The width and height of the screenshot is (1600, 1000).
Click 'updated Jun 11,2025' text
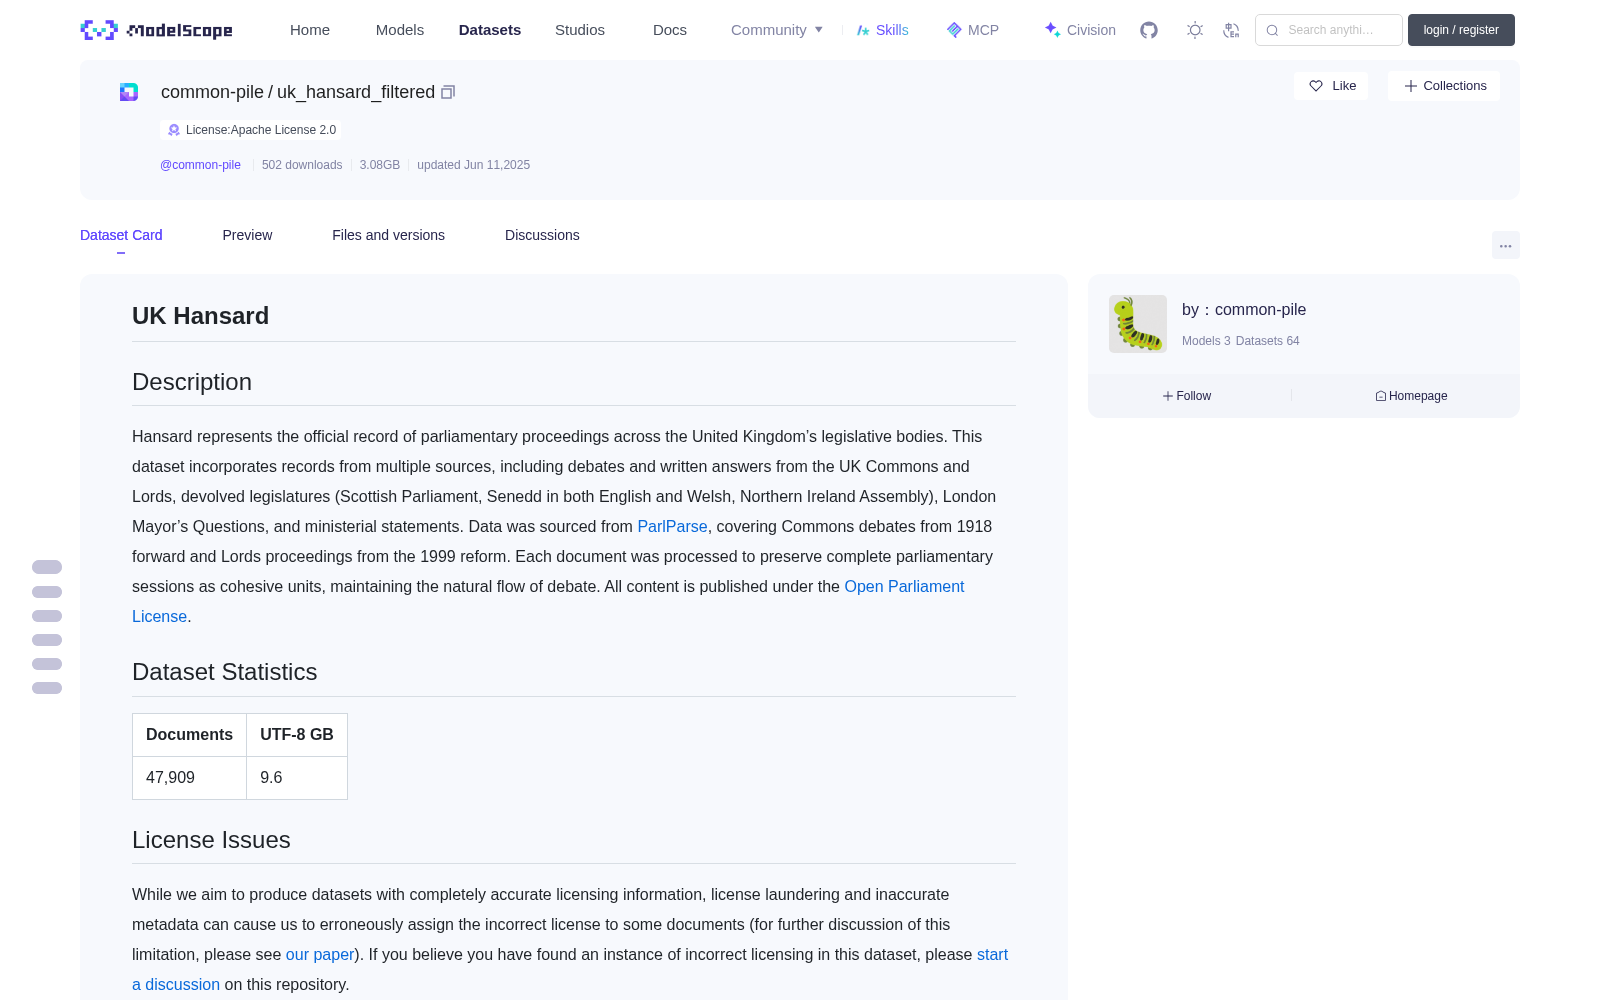point(473,165)
